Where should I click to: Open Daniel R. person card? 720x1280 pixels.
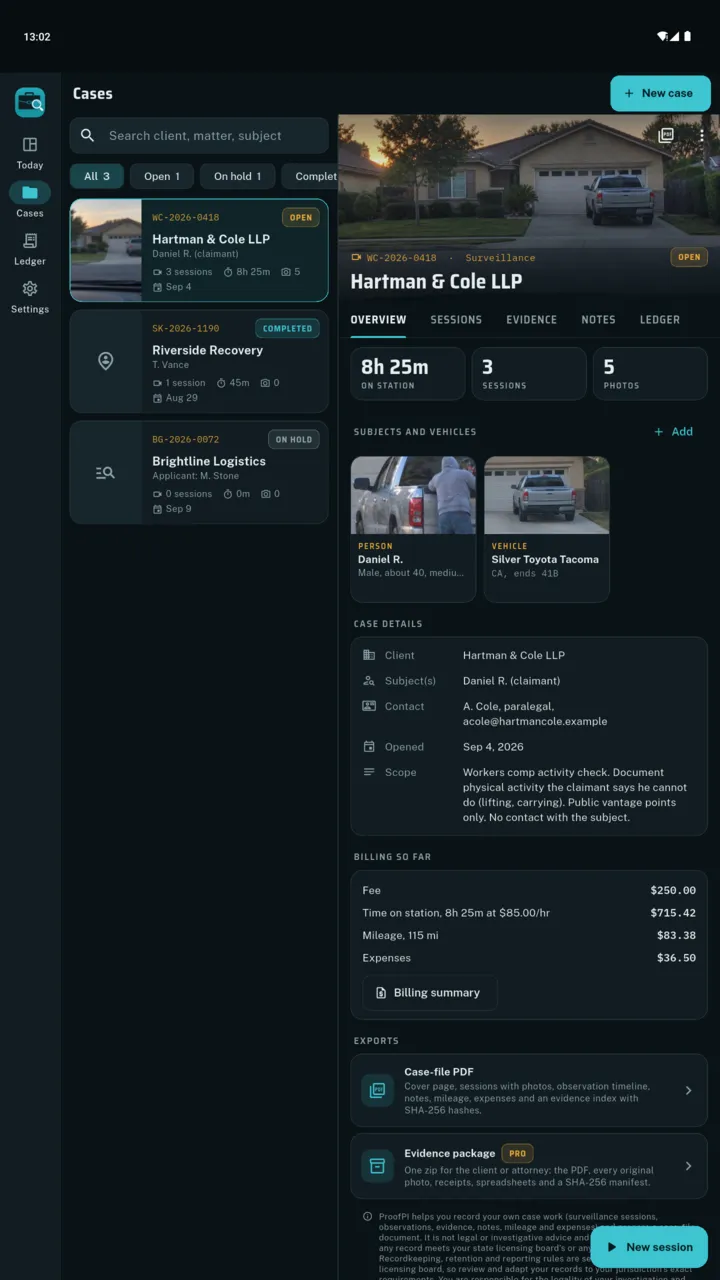[x=413, y=529]
